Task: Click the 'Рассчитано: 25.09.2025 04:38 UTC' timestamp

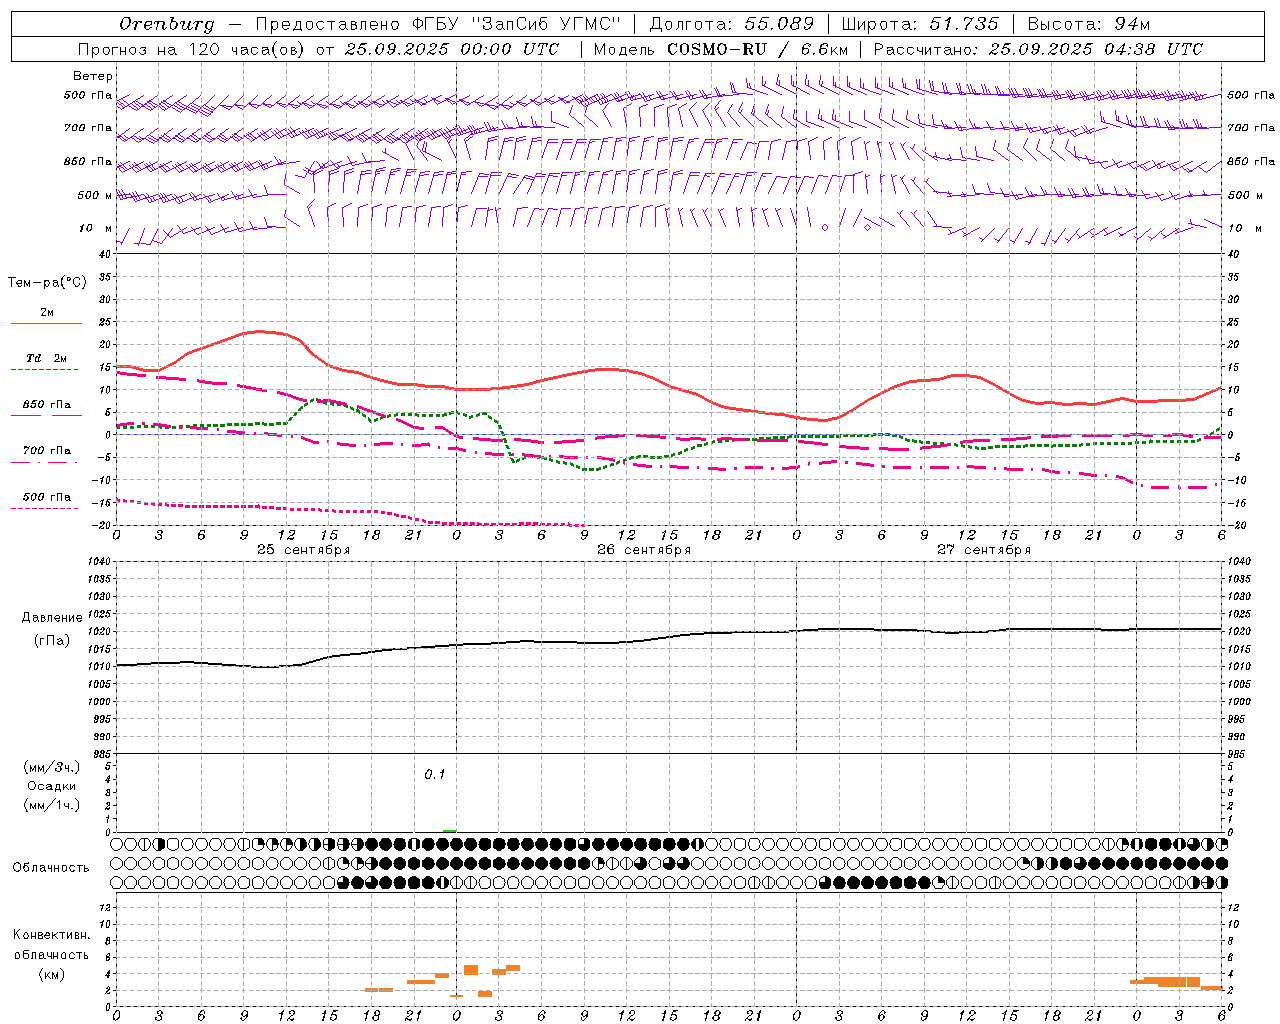Action: (x=1038, y=49)
